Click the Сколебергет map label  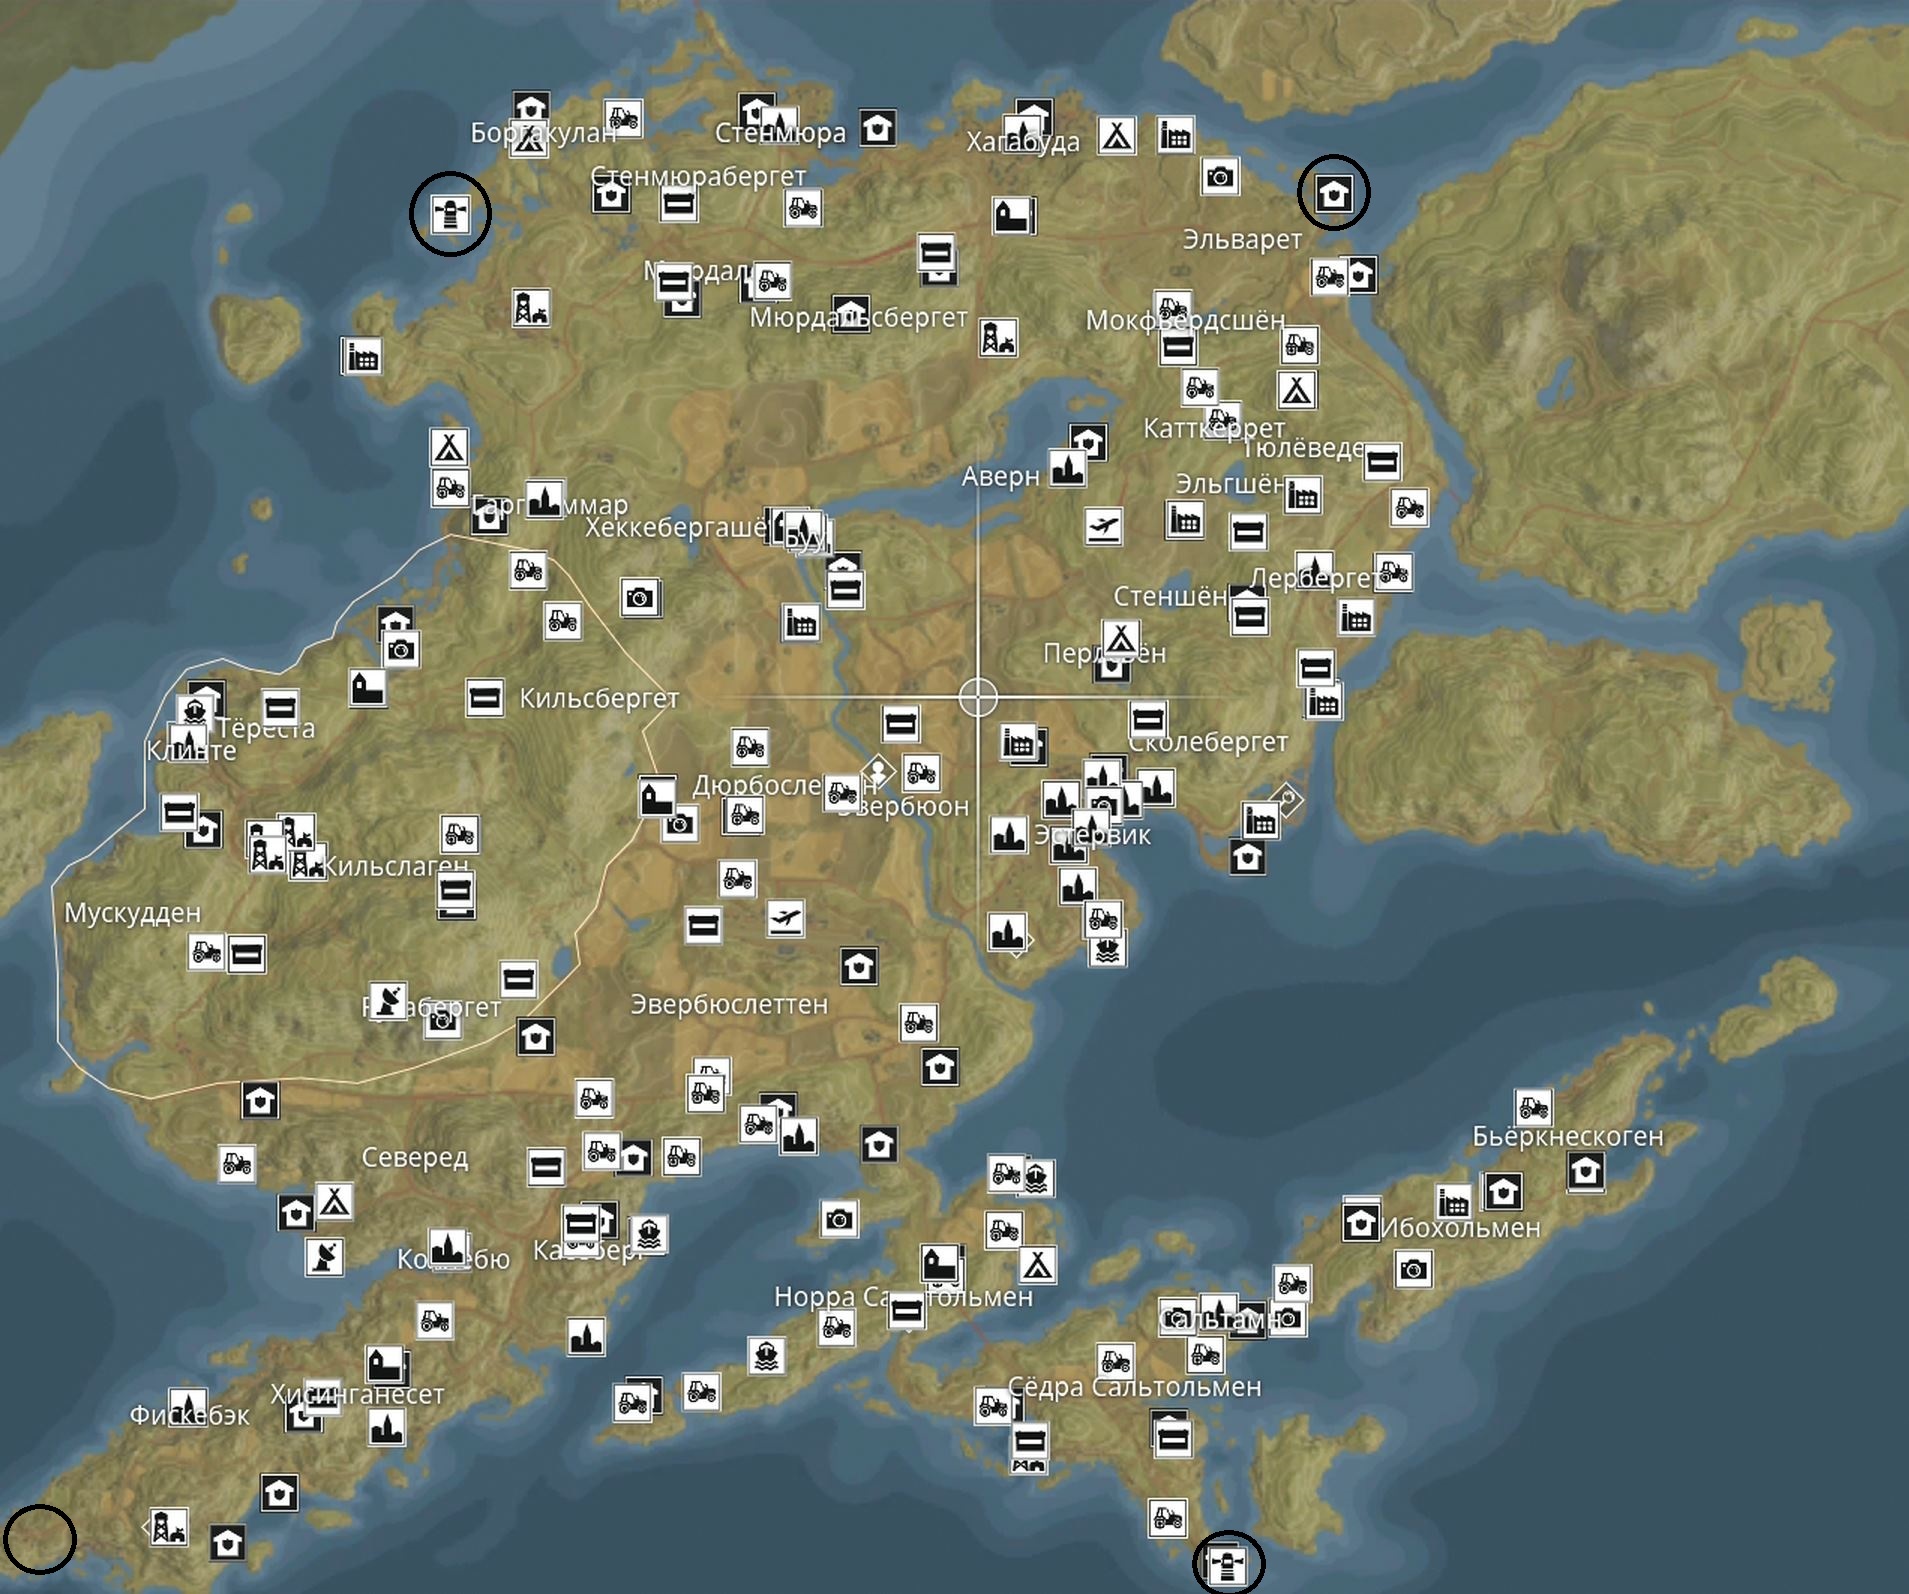pyautogui.click(x=1208, y=742)
